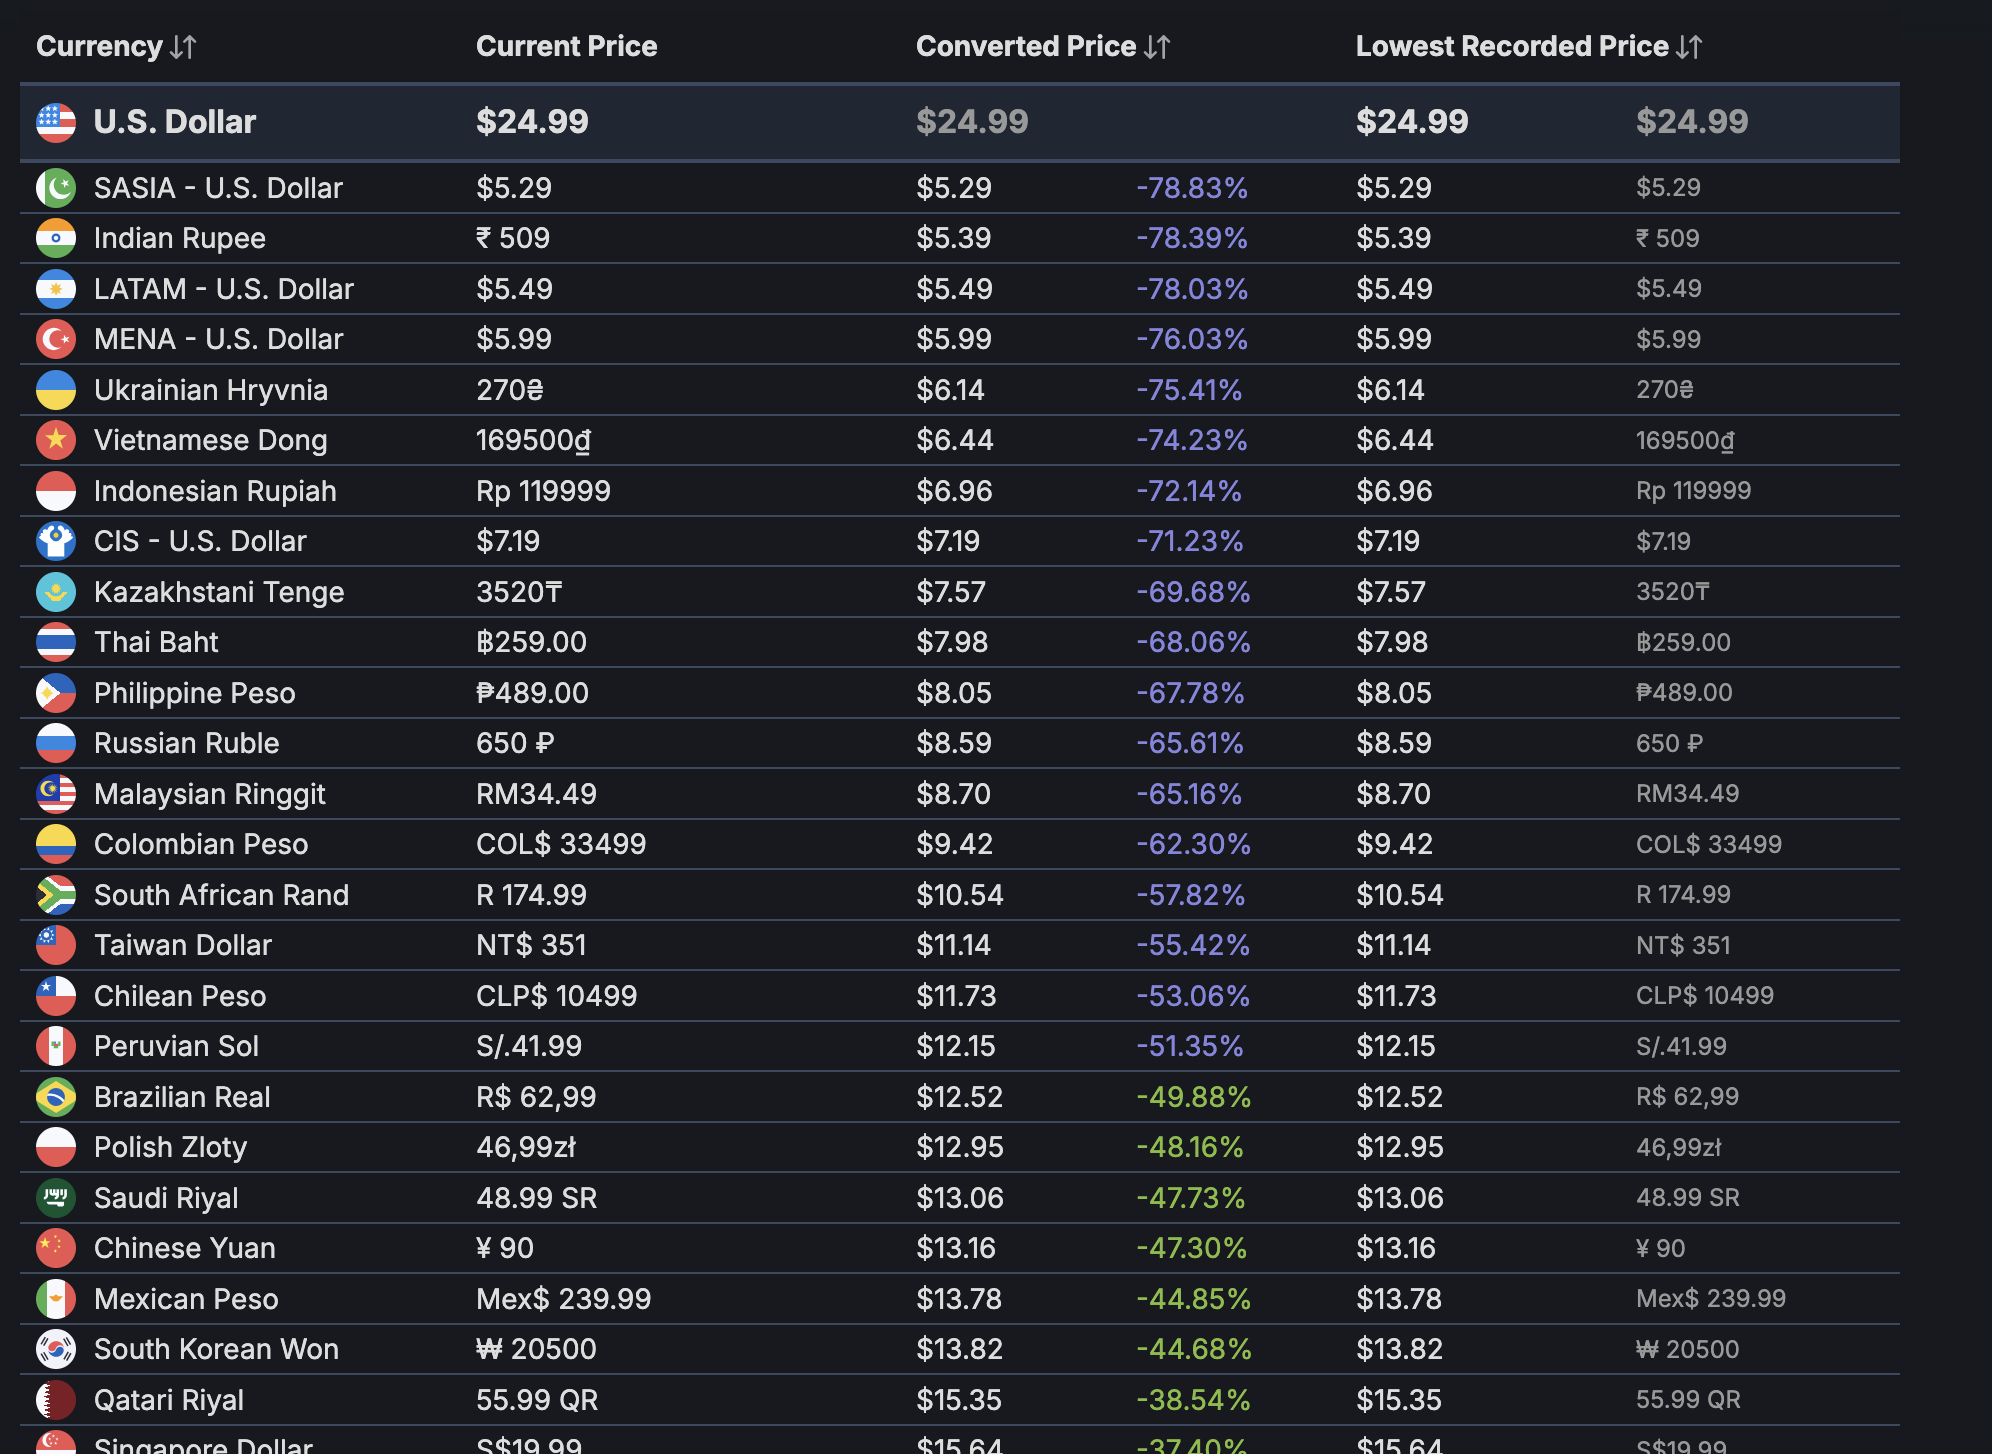
Task: Click the Current Price column header
Action: tap(566, 47)
